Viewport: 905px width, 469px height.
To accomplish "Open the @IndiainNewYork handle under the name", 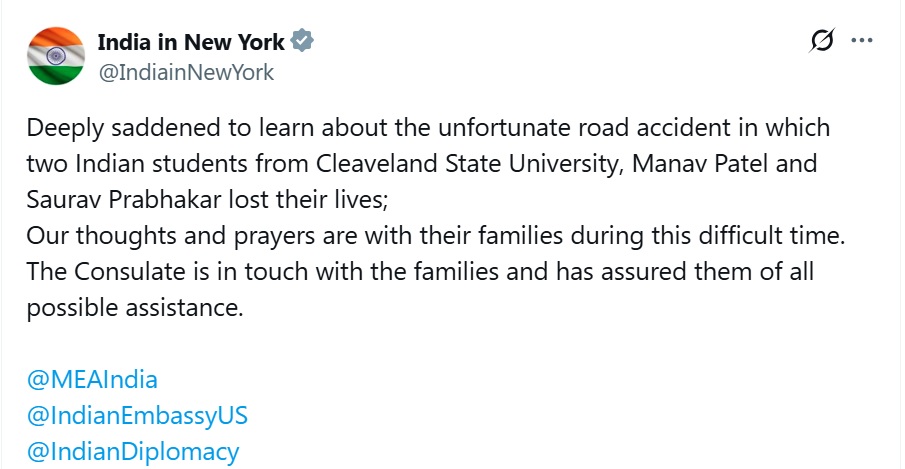I will 185,72.
